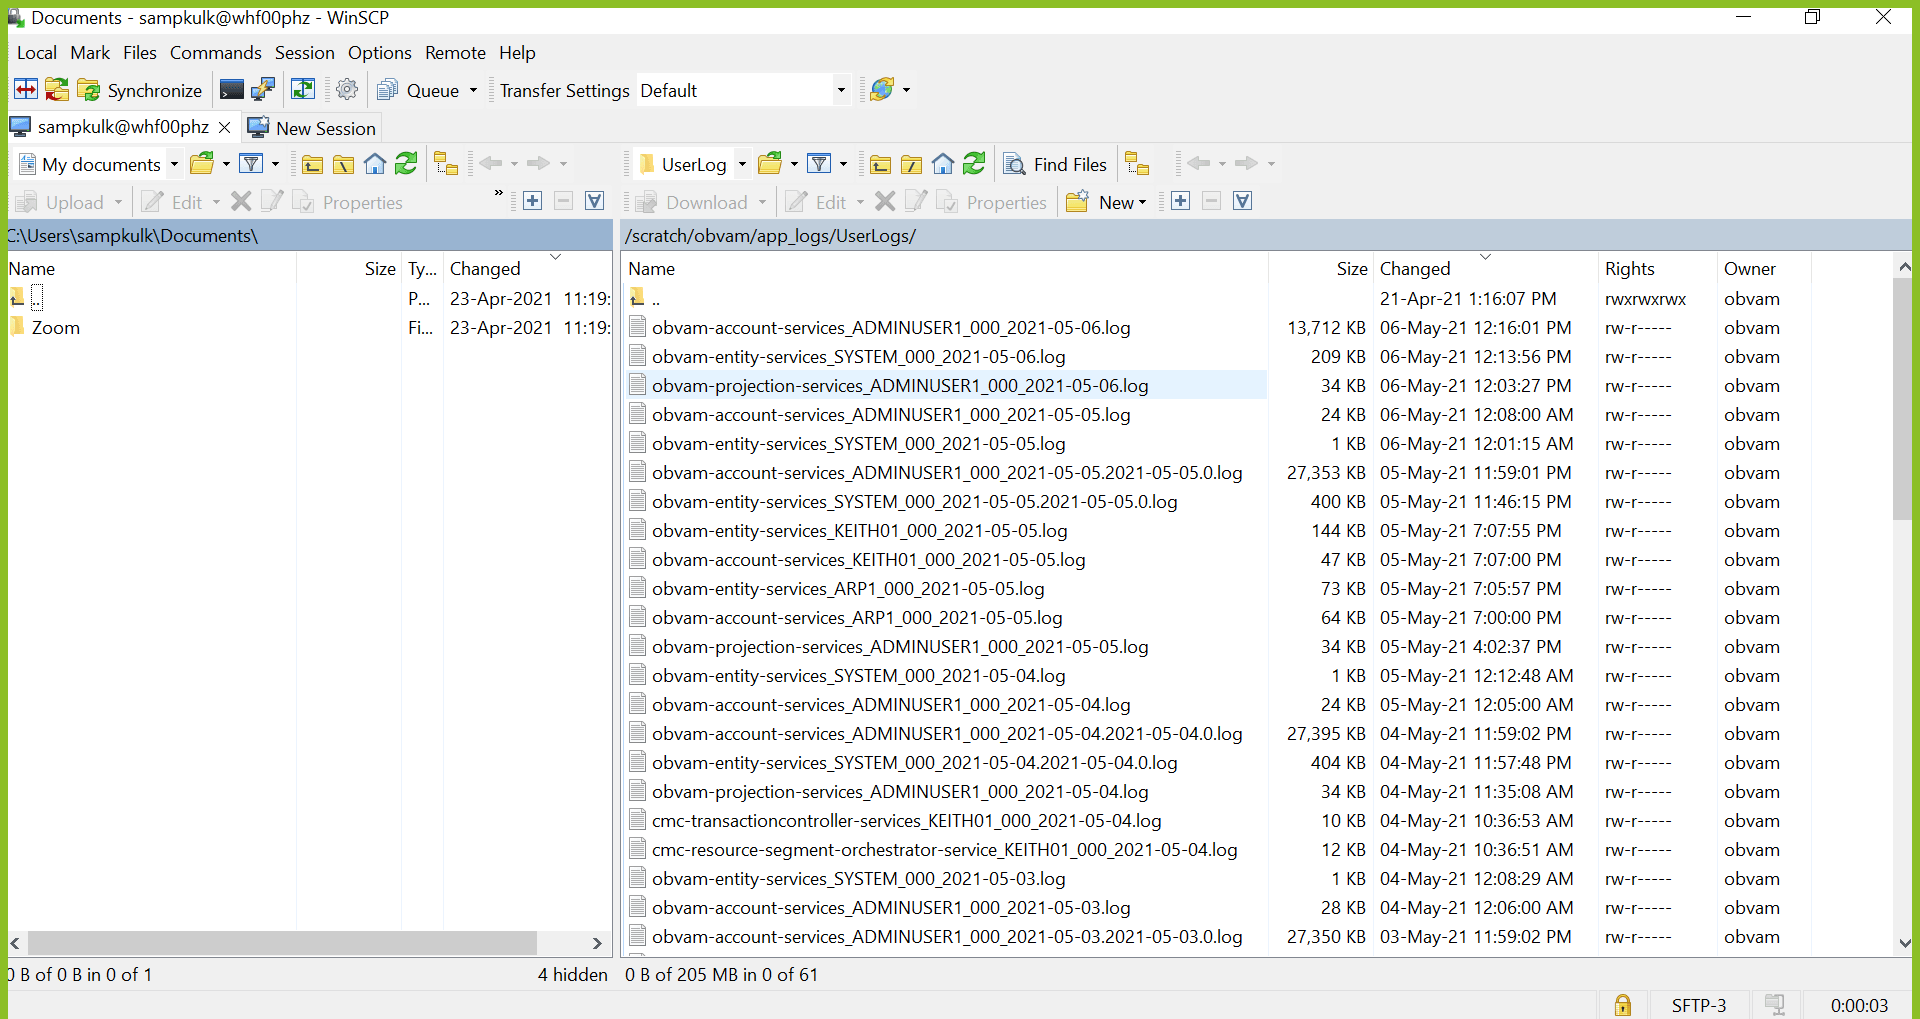This screenshot has width=1920, height=1019.
Task: Open Preferences gear icon
Action: pos(347,90)
